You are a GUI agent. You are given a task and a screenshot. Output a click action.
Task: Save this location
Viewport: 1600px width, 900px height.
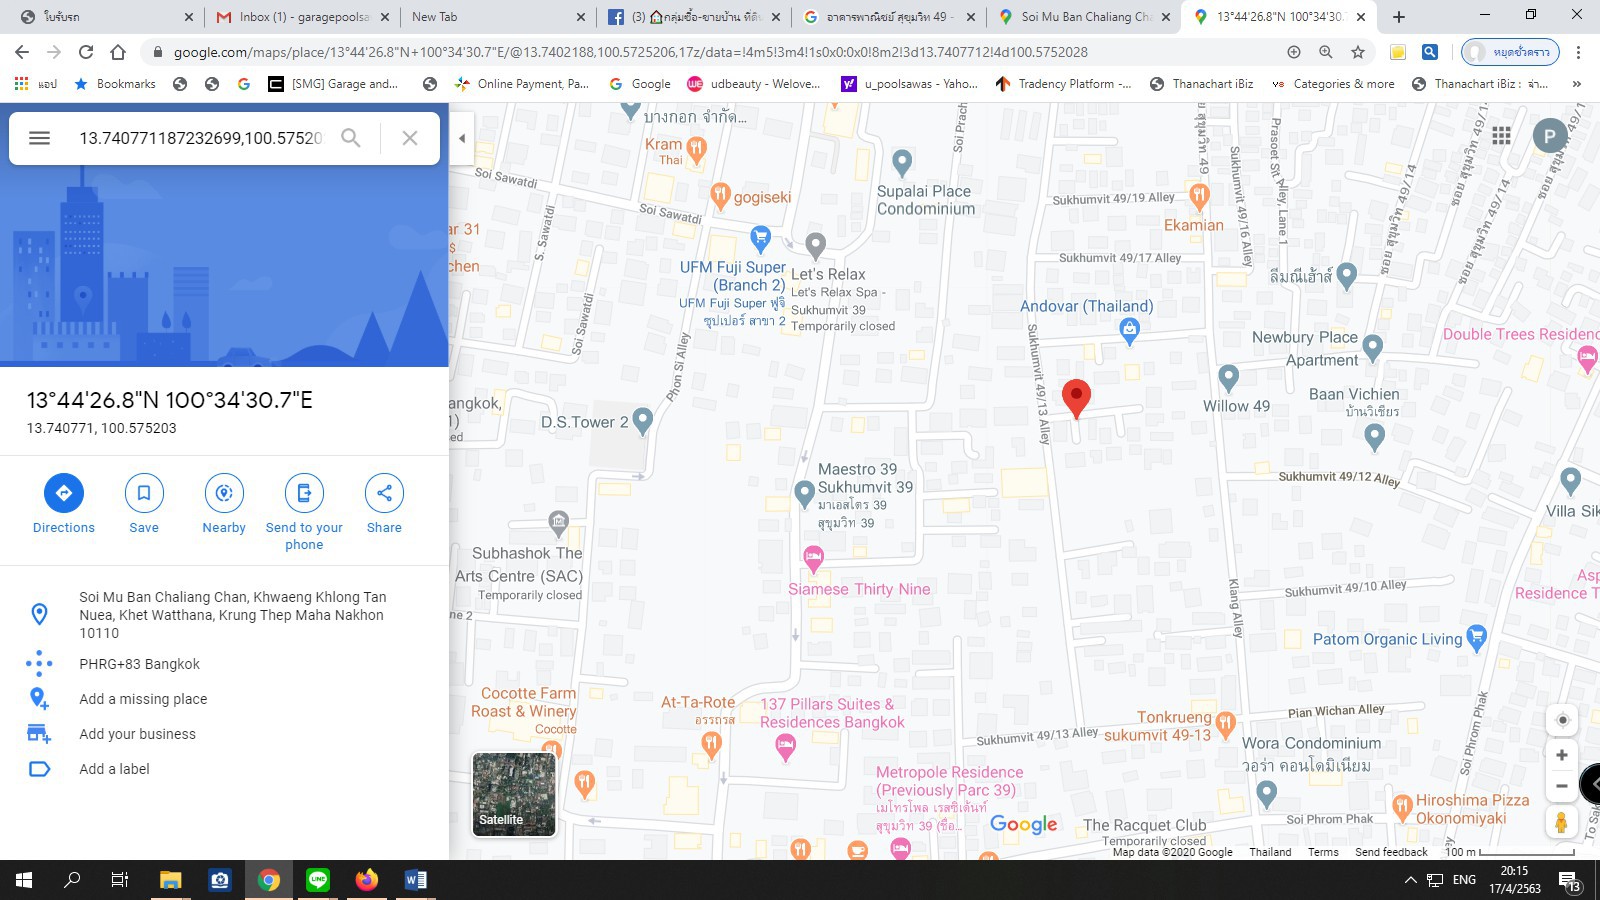pyautogui.click(x=144, y=505)
